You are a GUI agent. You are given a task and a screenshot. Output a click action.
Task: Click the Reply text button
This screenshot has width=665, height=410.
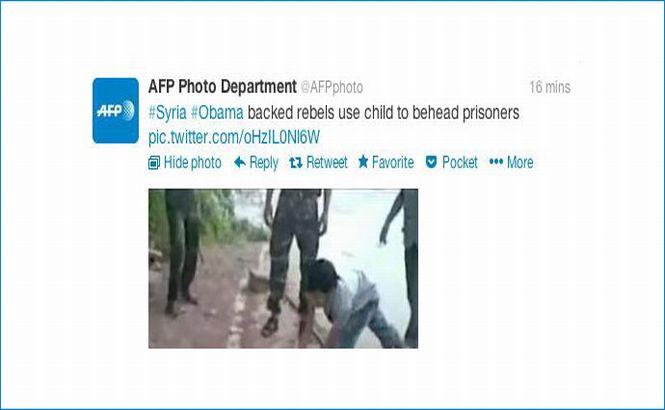(263, 163)
